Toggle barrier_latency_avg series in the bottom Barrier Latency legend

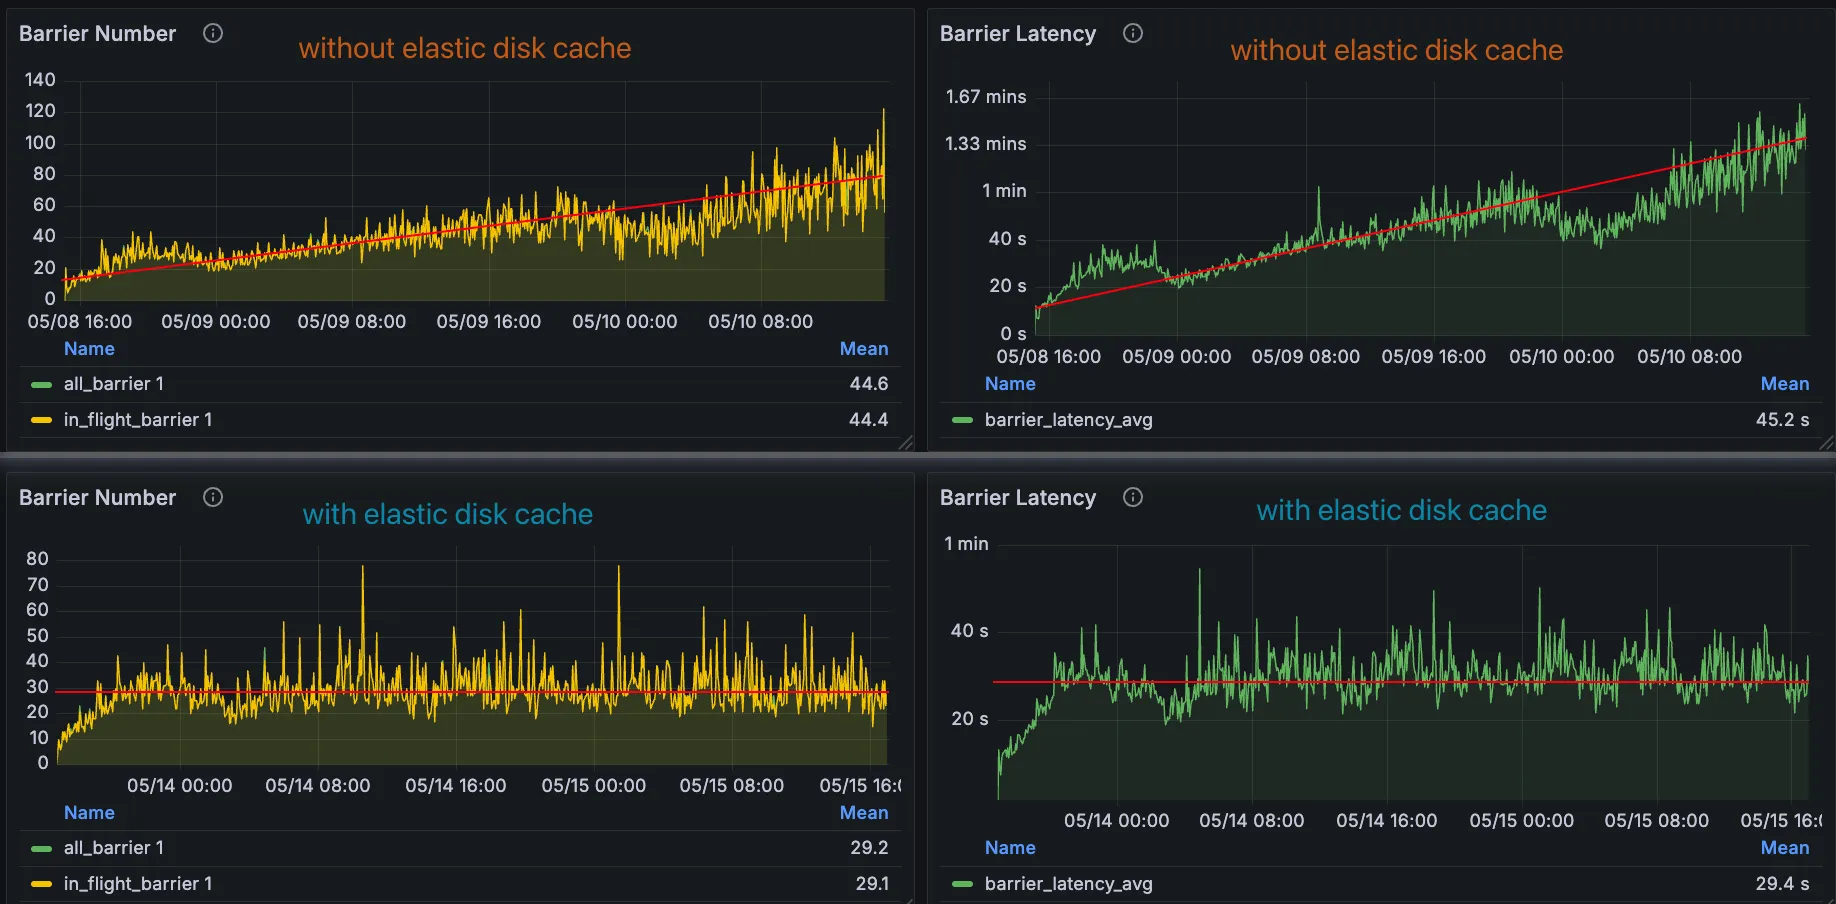1068,884
